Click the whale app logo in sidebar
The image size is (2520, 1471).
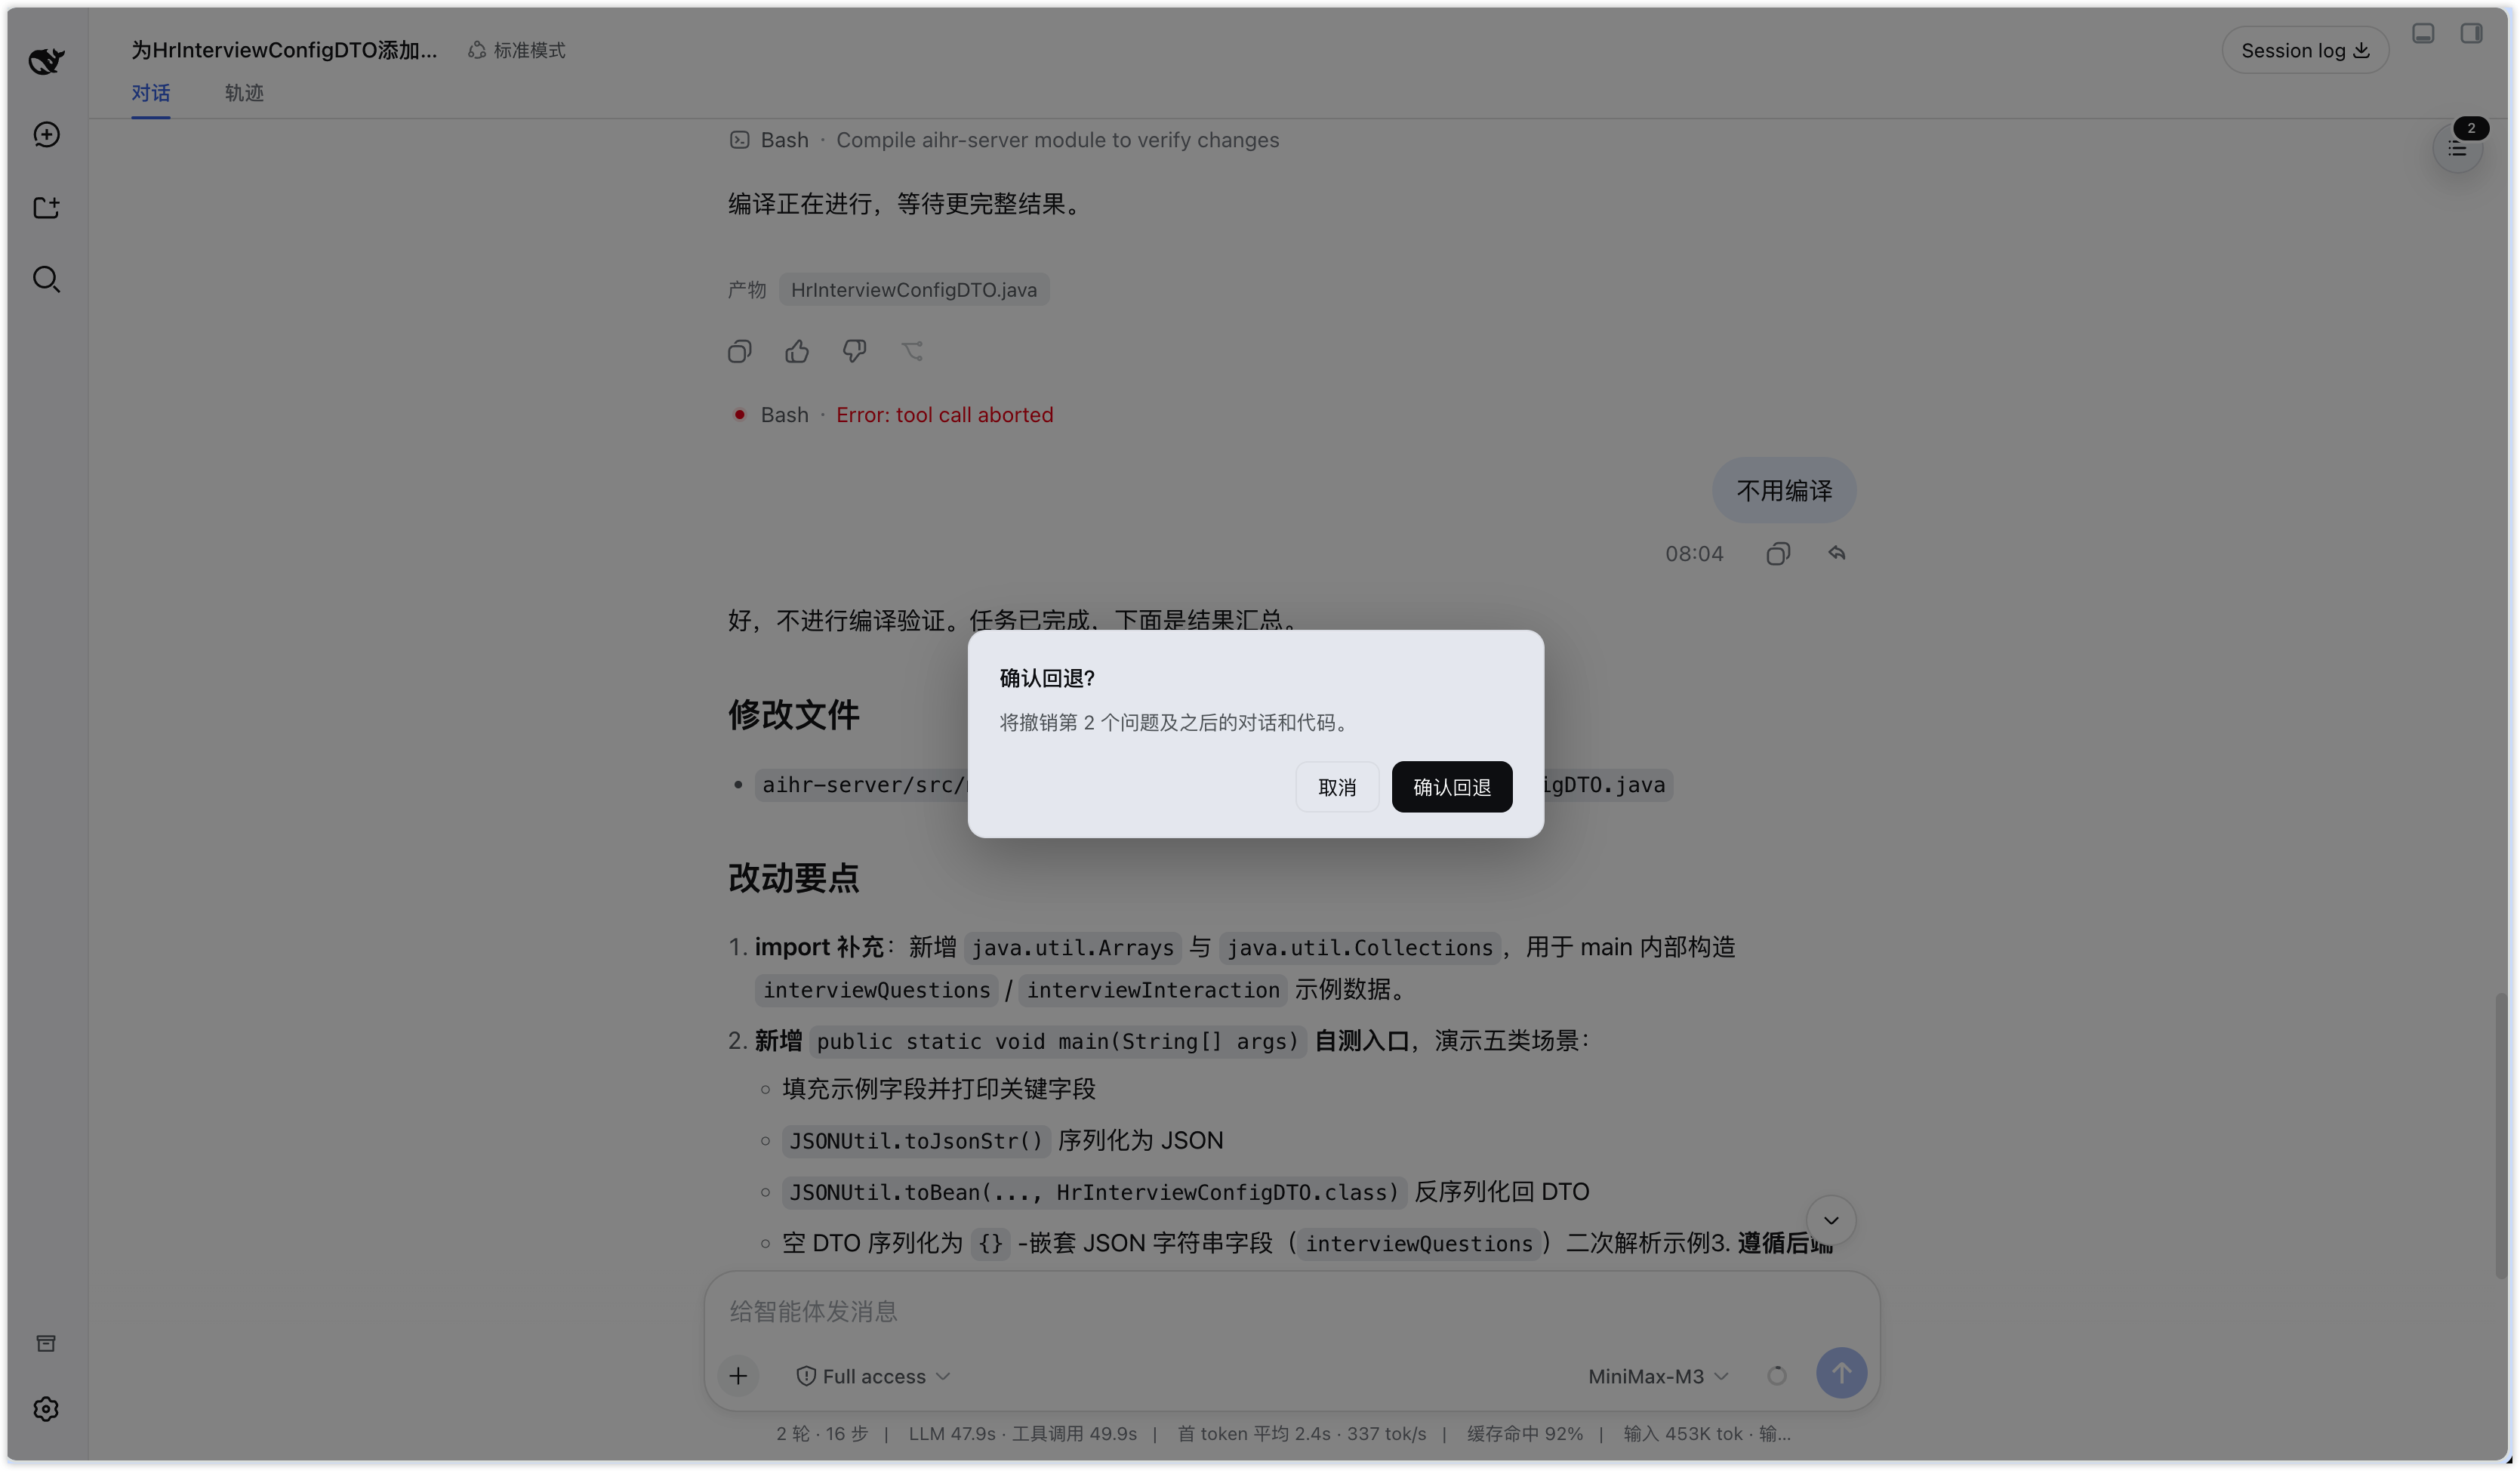tap(46, 61)
